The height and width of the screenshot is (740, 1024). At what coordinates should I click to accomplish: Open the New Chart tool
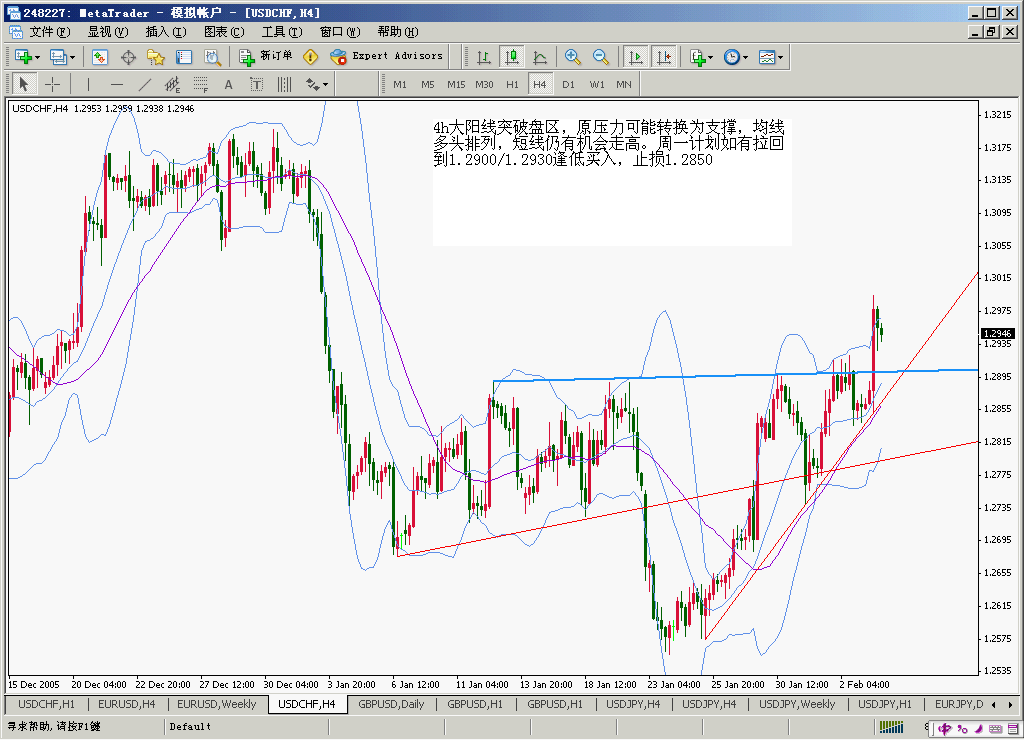pyautogui.click(x=24, y=57)
